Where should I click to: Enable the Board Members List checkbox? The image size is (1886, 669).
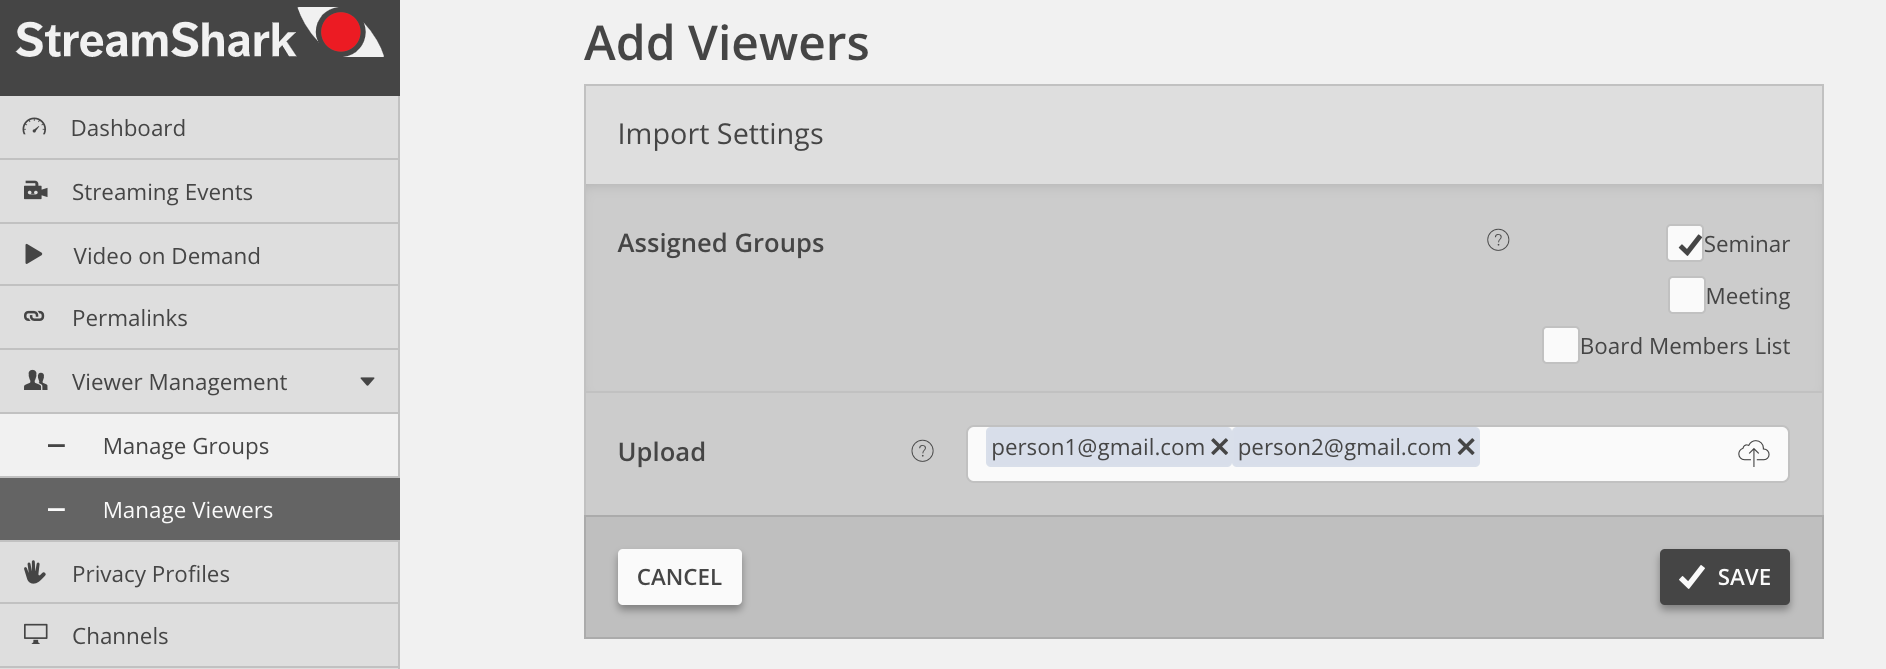(1561, 345)
